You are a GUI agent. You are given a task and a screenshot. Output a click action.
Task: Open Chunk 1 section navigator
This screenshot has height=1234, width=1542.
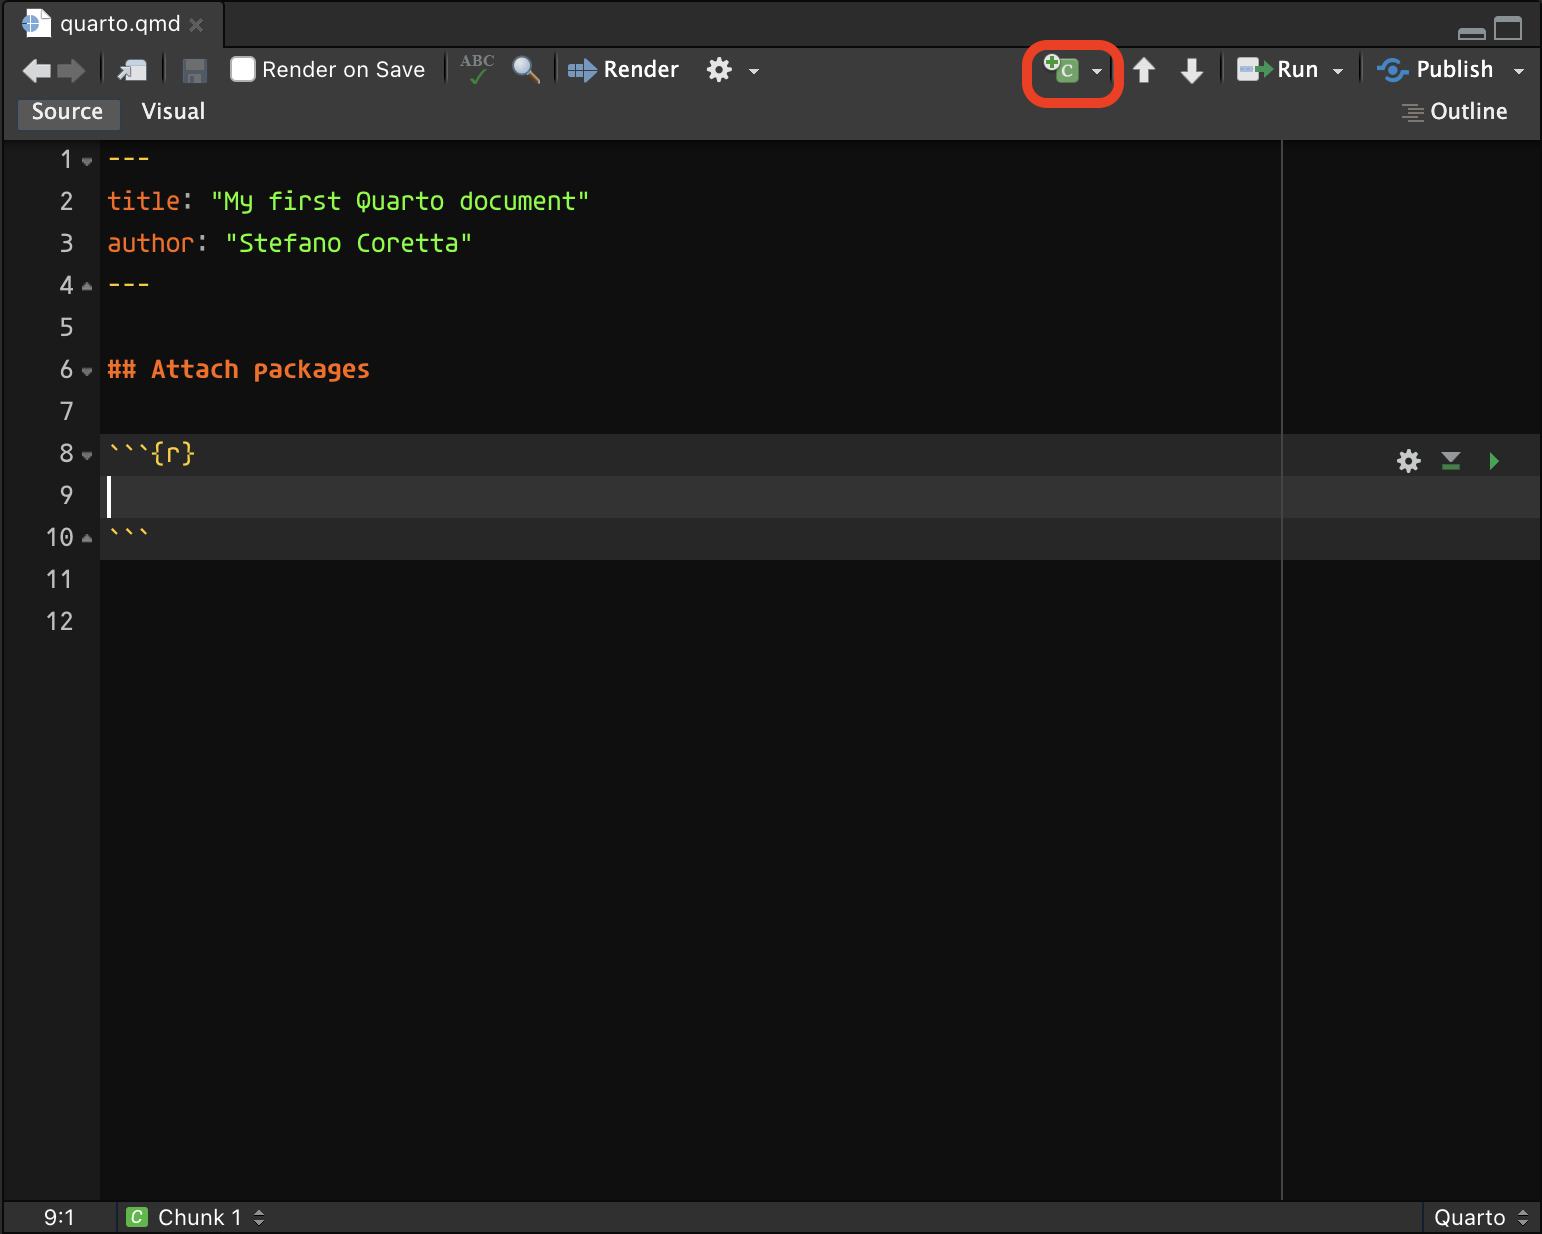click(x=196, y=1217)
